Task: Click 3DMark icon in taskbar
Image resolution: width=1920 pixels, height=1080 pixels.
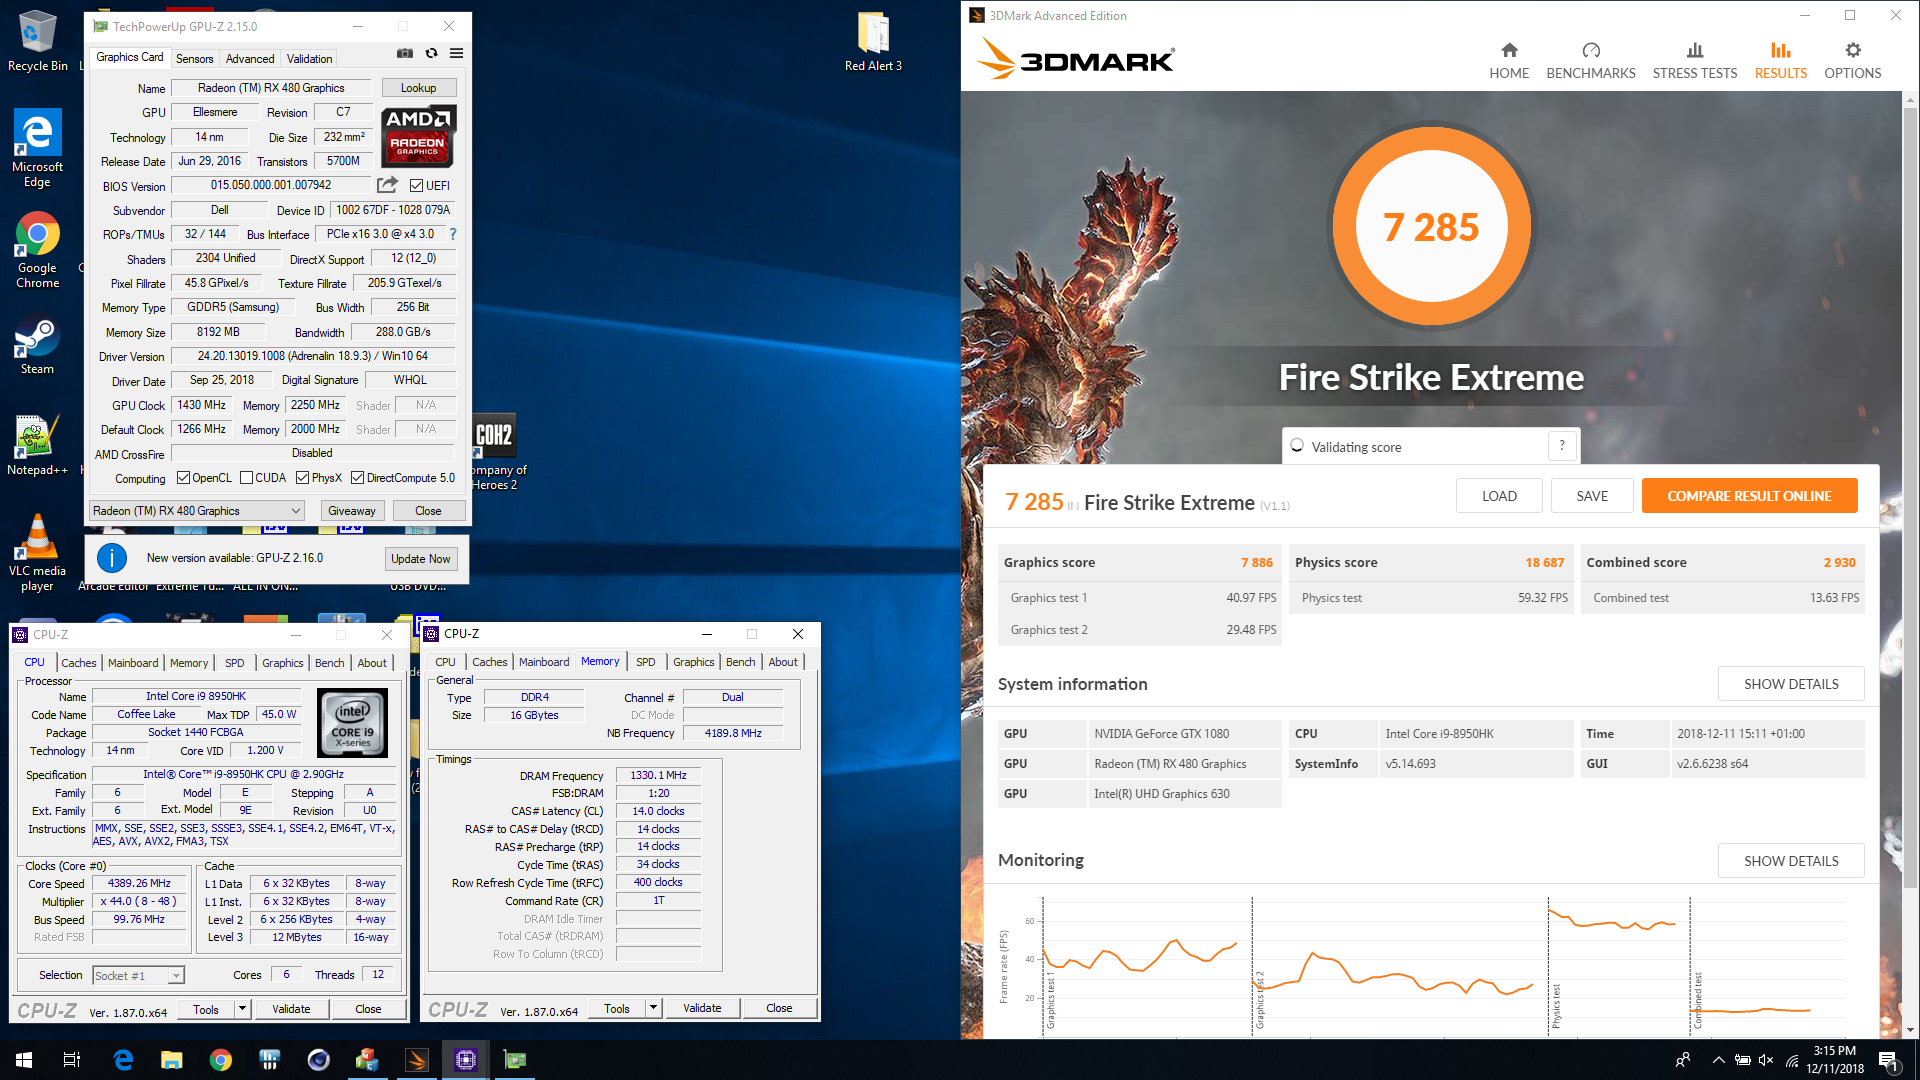Action: click(x=417, y=1060)
